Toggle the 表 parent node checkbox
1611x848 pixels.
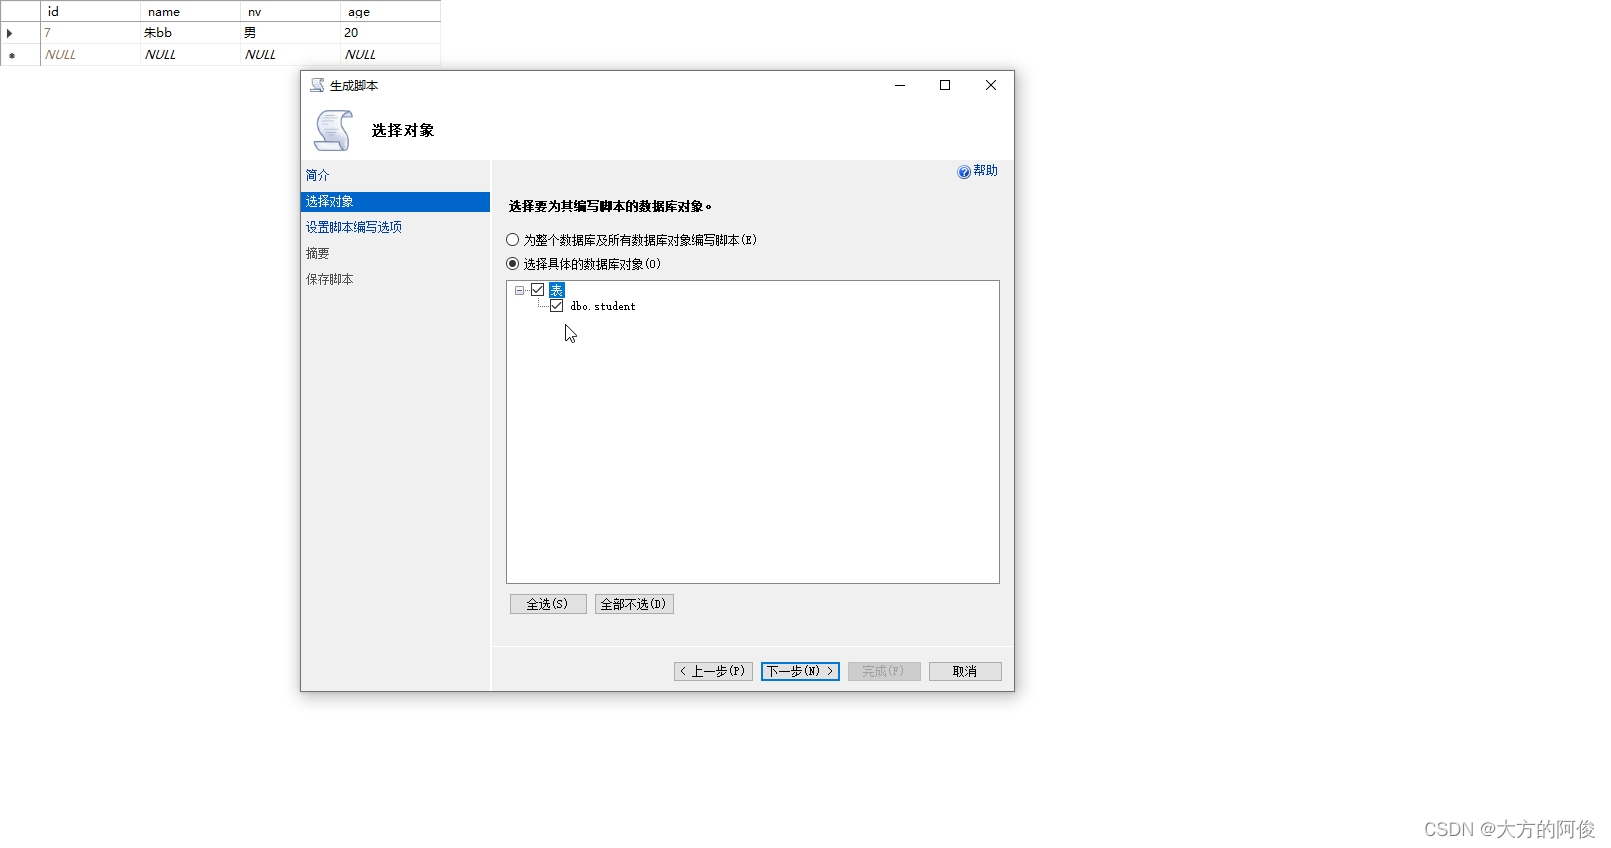click(538, 290)
